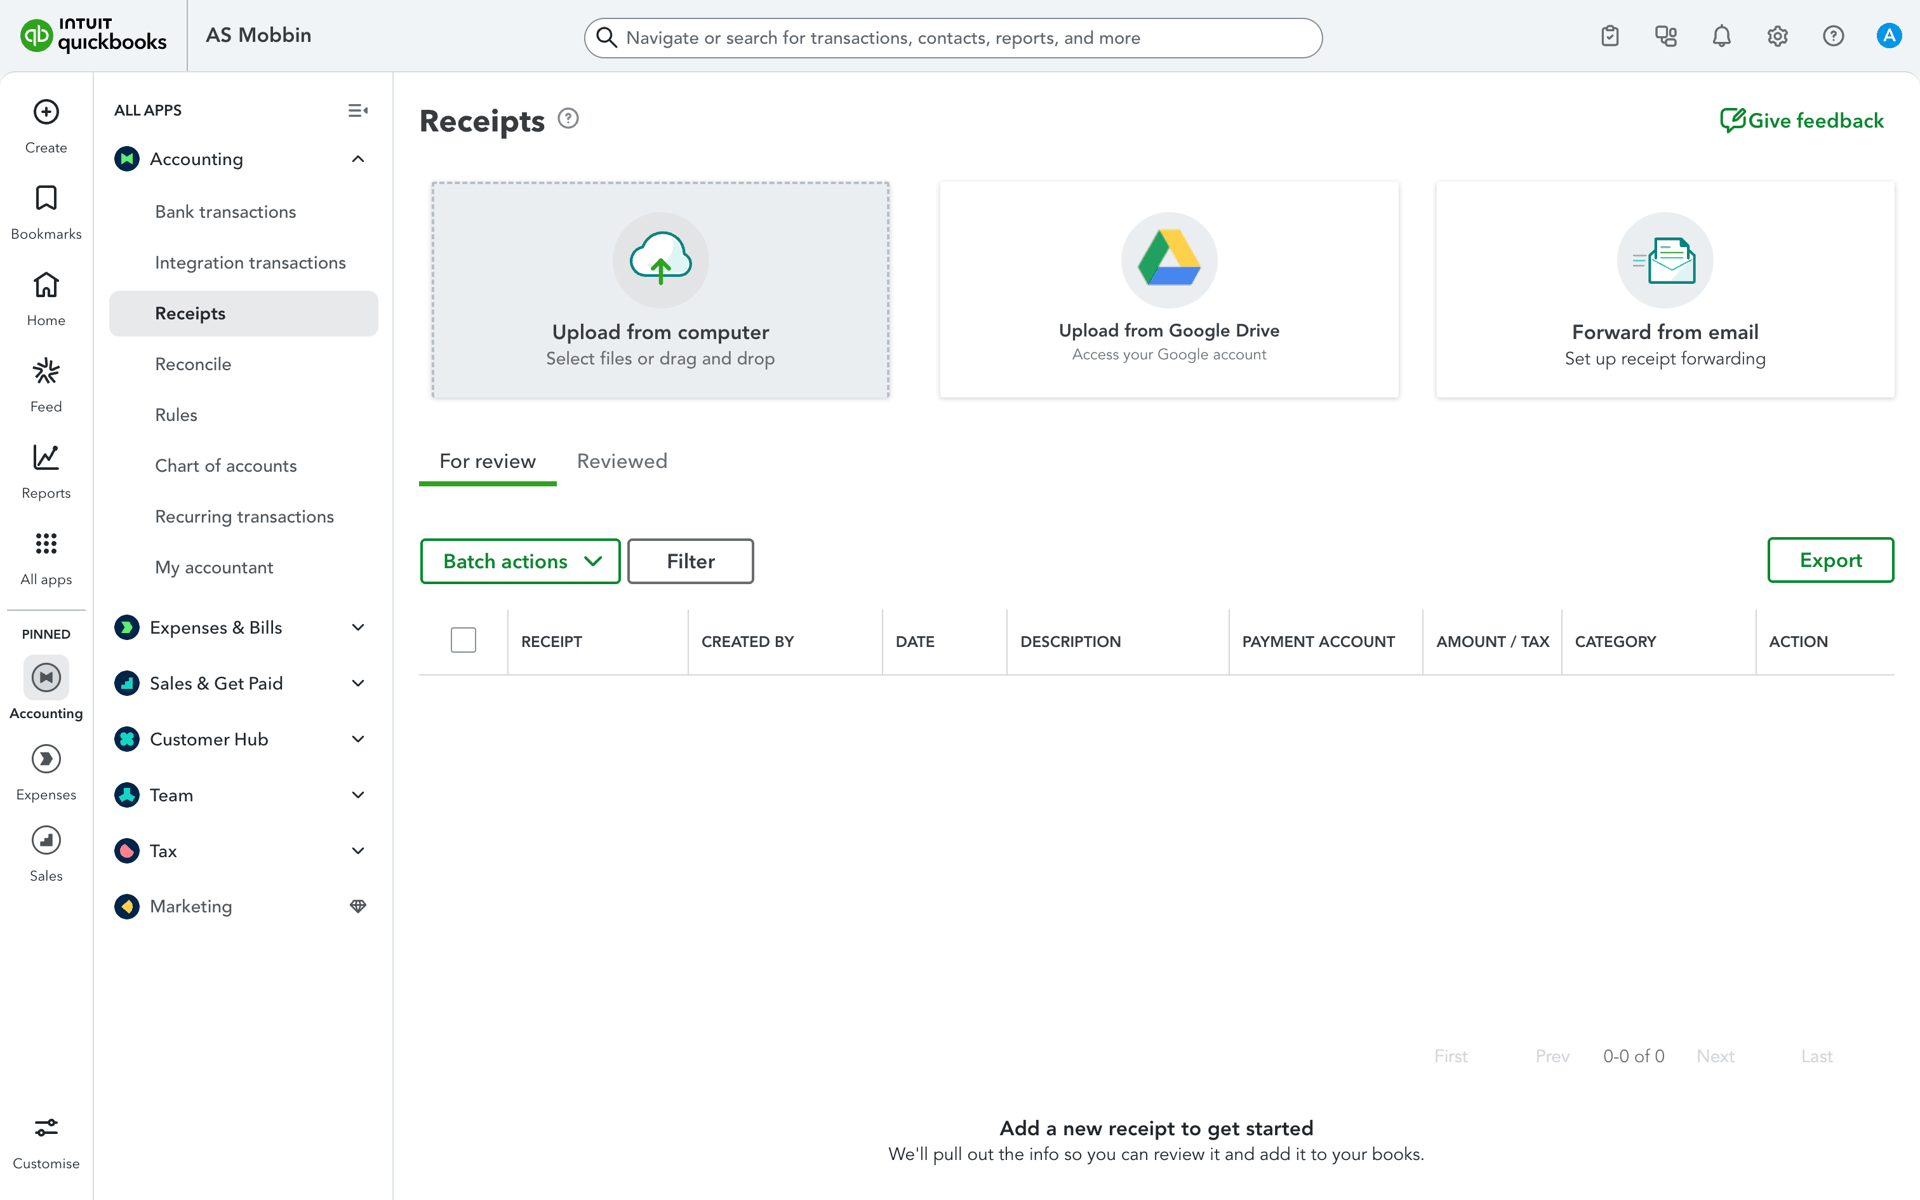The width and height of the screenshot is (1920, 1200).
Task: Click the RECEIPT column header
Action: [x=551, y=642]
